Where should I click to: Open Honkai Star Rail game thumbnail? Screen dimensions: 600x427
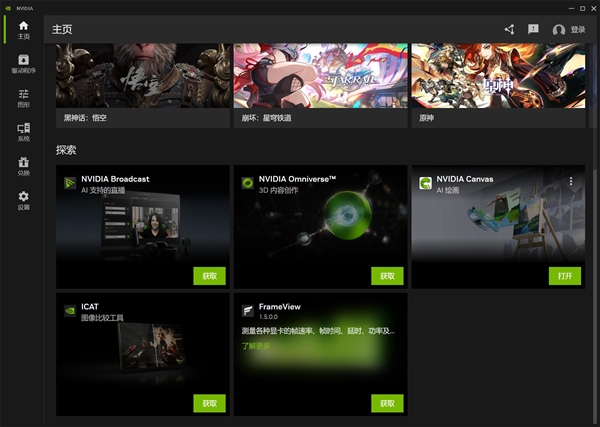320,85
